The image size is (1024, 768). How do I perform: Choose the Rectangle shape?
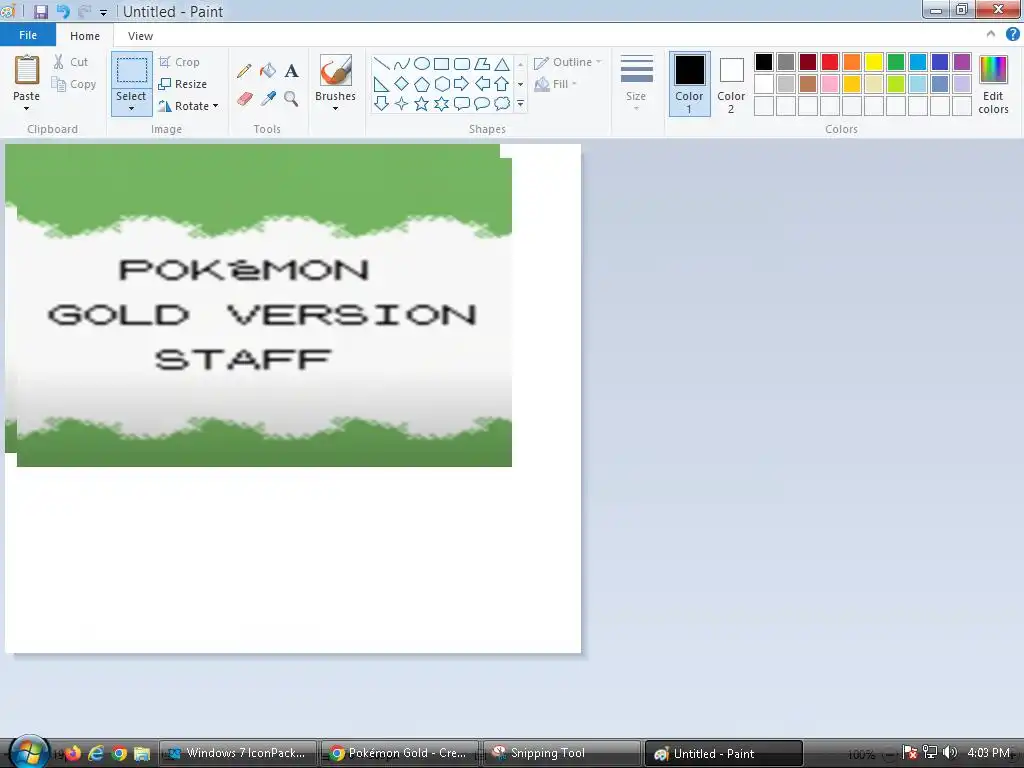(x=441, y=64)
